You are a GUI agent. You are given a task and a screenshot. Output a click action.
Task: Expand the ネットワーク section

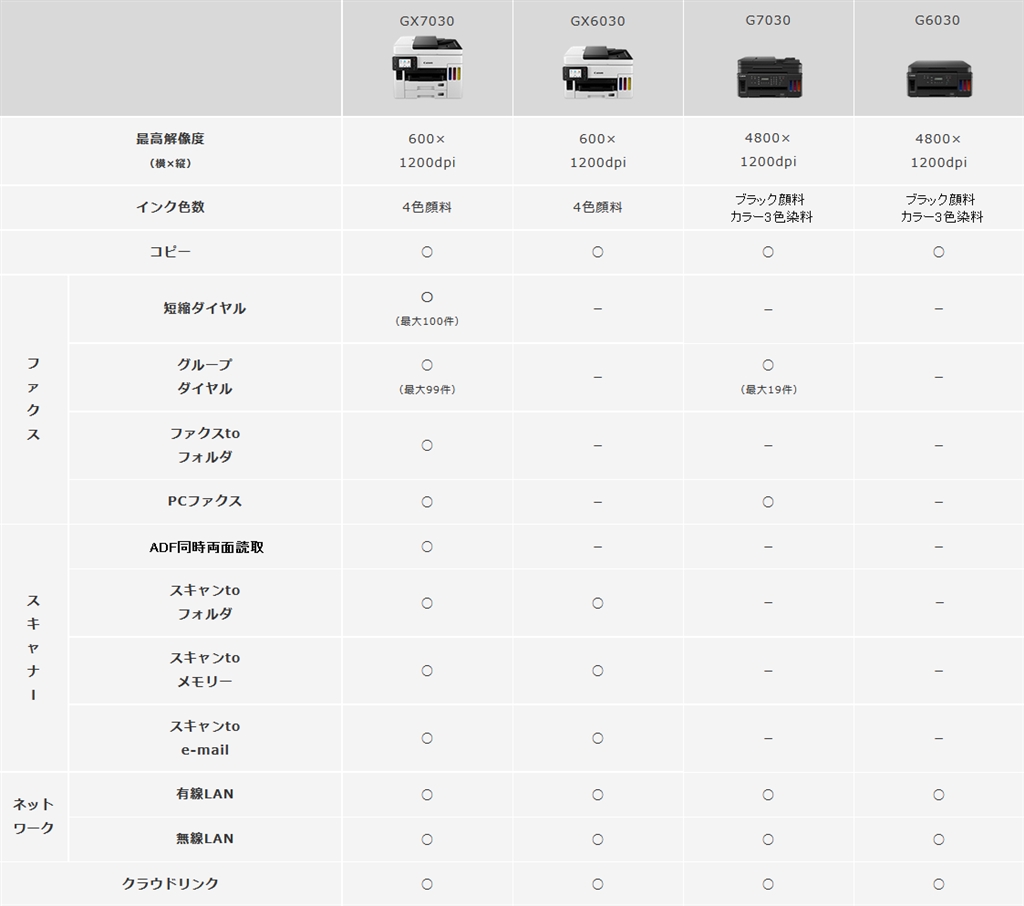(32, 817)
